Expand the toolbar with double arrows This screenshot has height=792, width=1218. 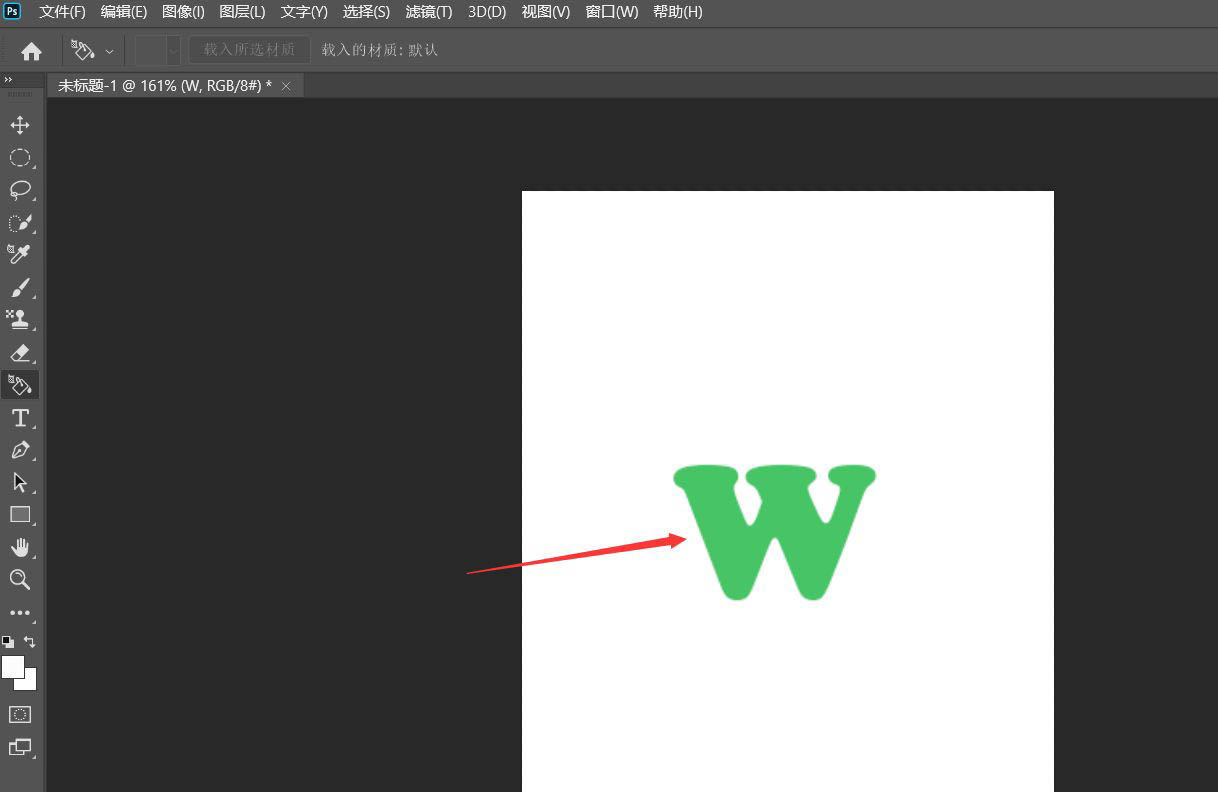click(x=8, y=81)
